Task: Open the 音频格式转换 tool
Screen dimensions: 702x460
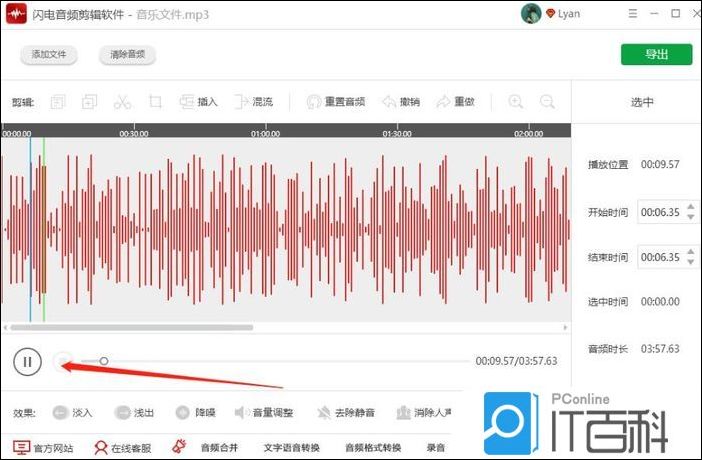Action: point(373,447)
